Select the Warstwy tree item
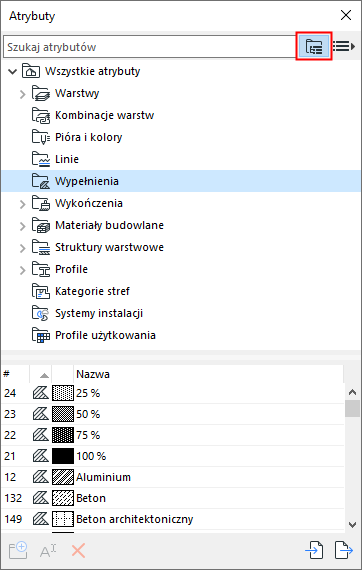 click(77, 93)
